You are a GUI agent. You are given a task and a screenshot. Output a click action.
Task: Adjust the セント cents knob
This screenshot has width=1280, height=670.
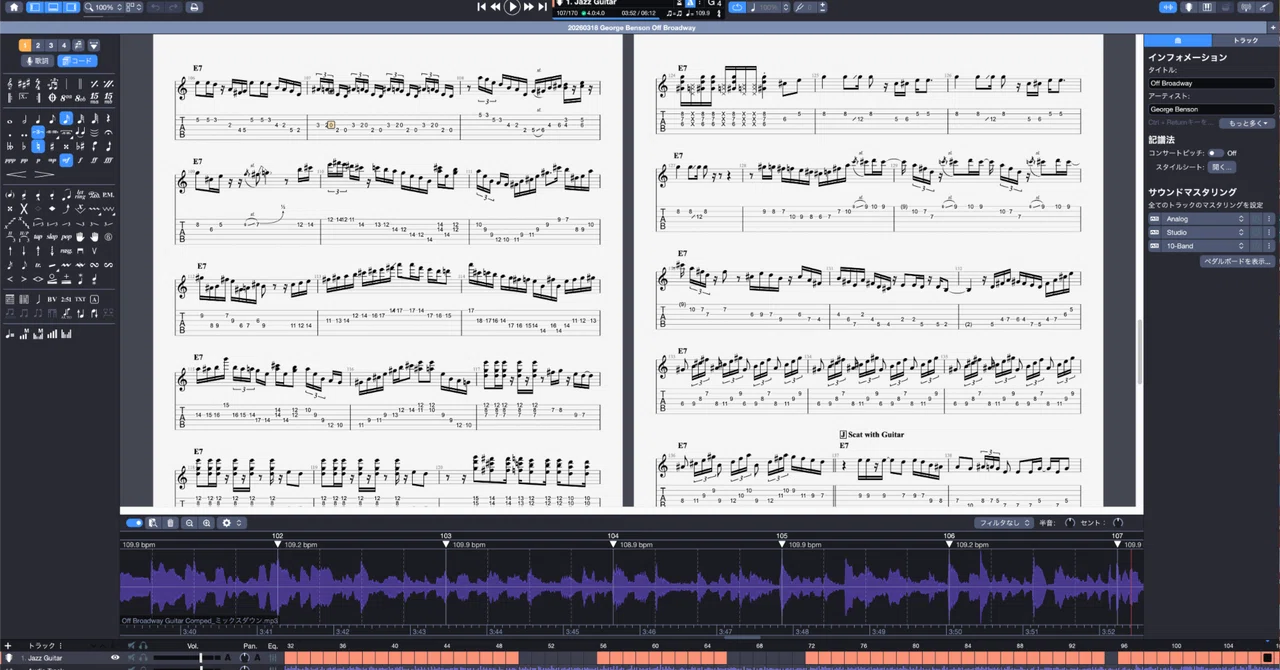pyautogui.click(x=1118, y=523)
